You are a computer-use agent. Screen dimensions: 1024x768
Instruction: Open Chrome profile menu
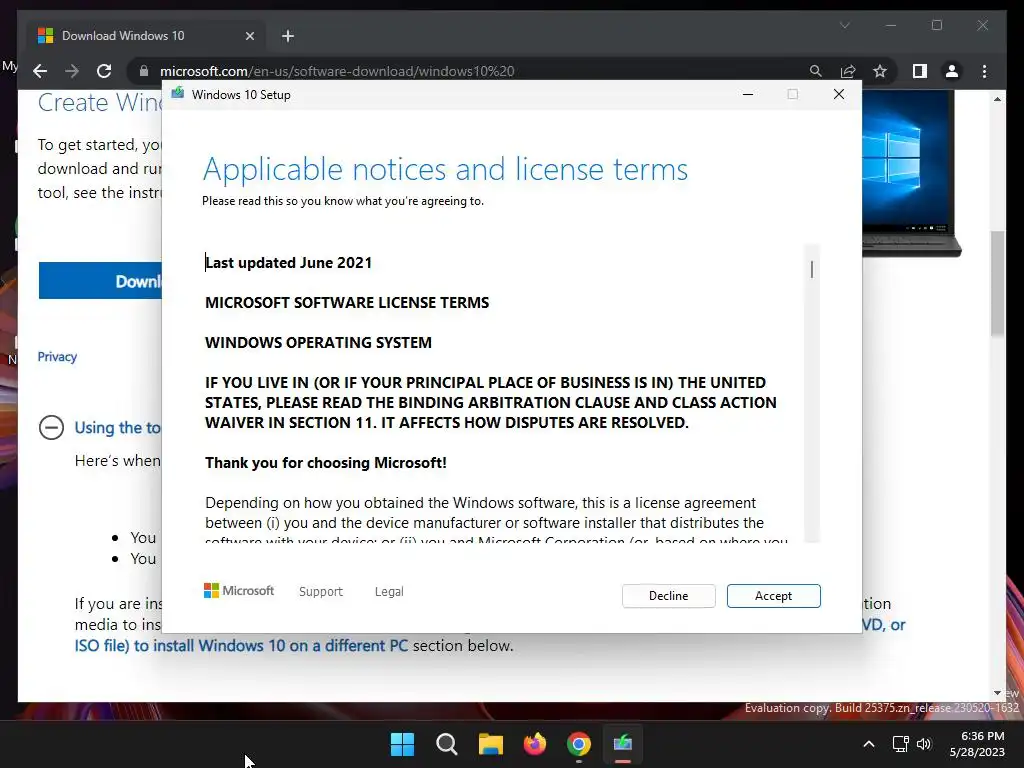[952, 71]
